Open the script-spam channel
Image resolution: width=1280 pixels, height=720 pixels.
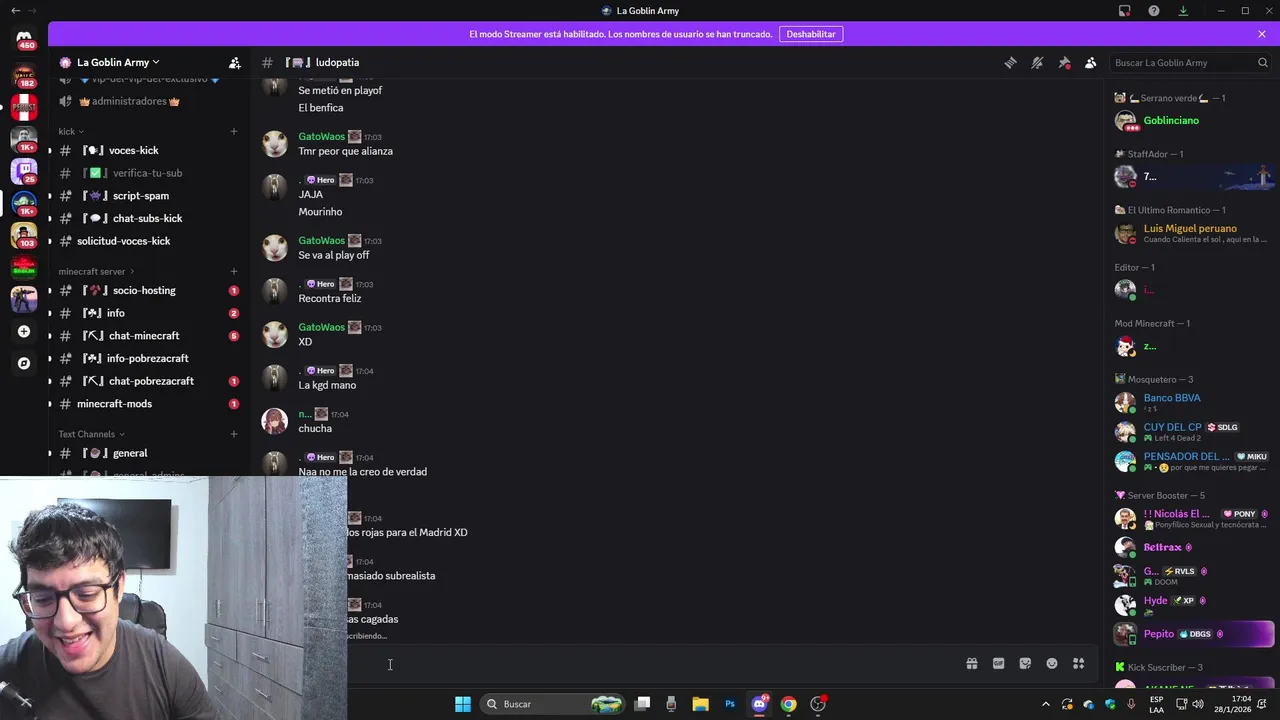pos(148,196)
